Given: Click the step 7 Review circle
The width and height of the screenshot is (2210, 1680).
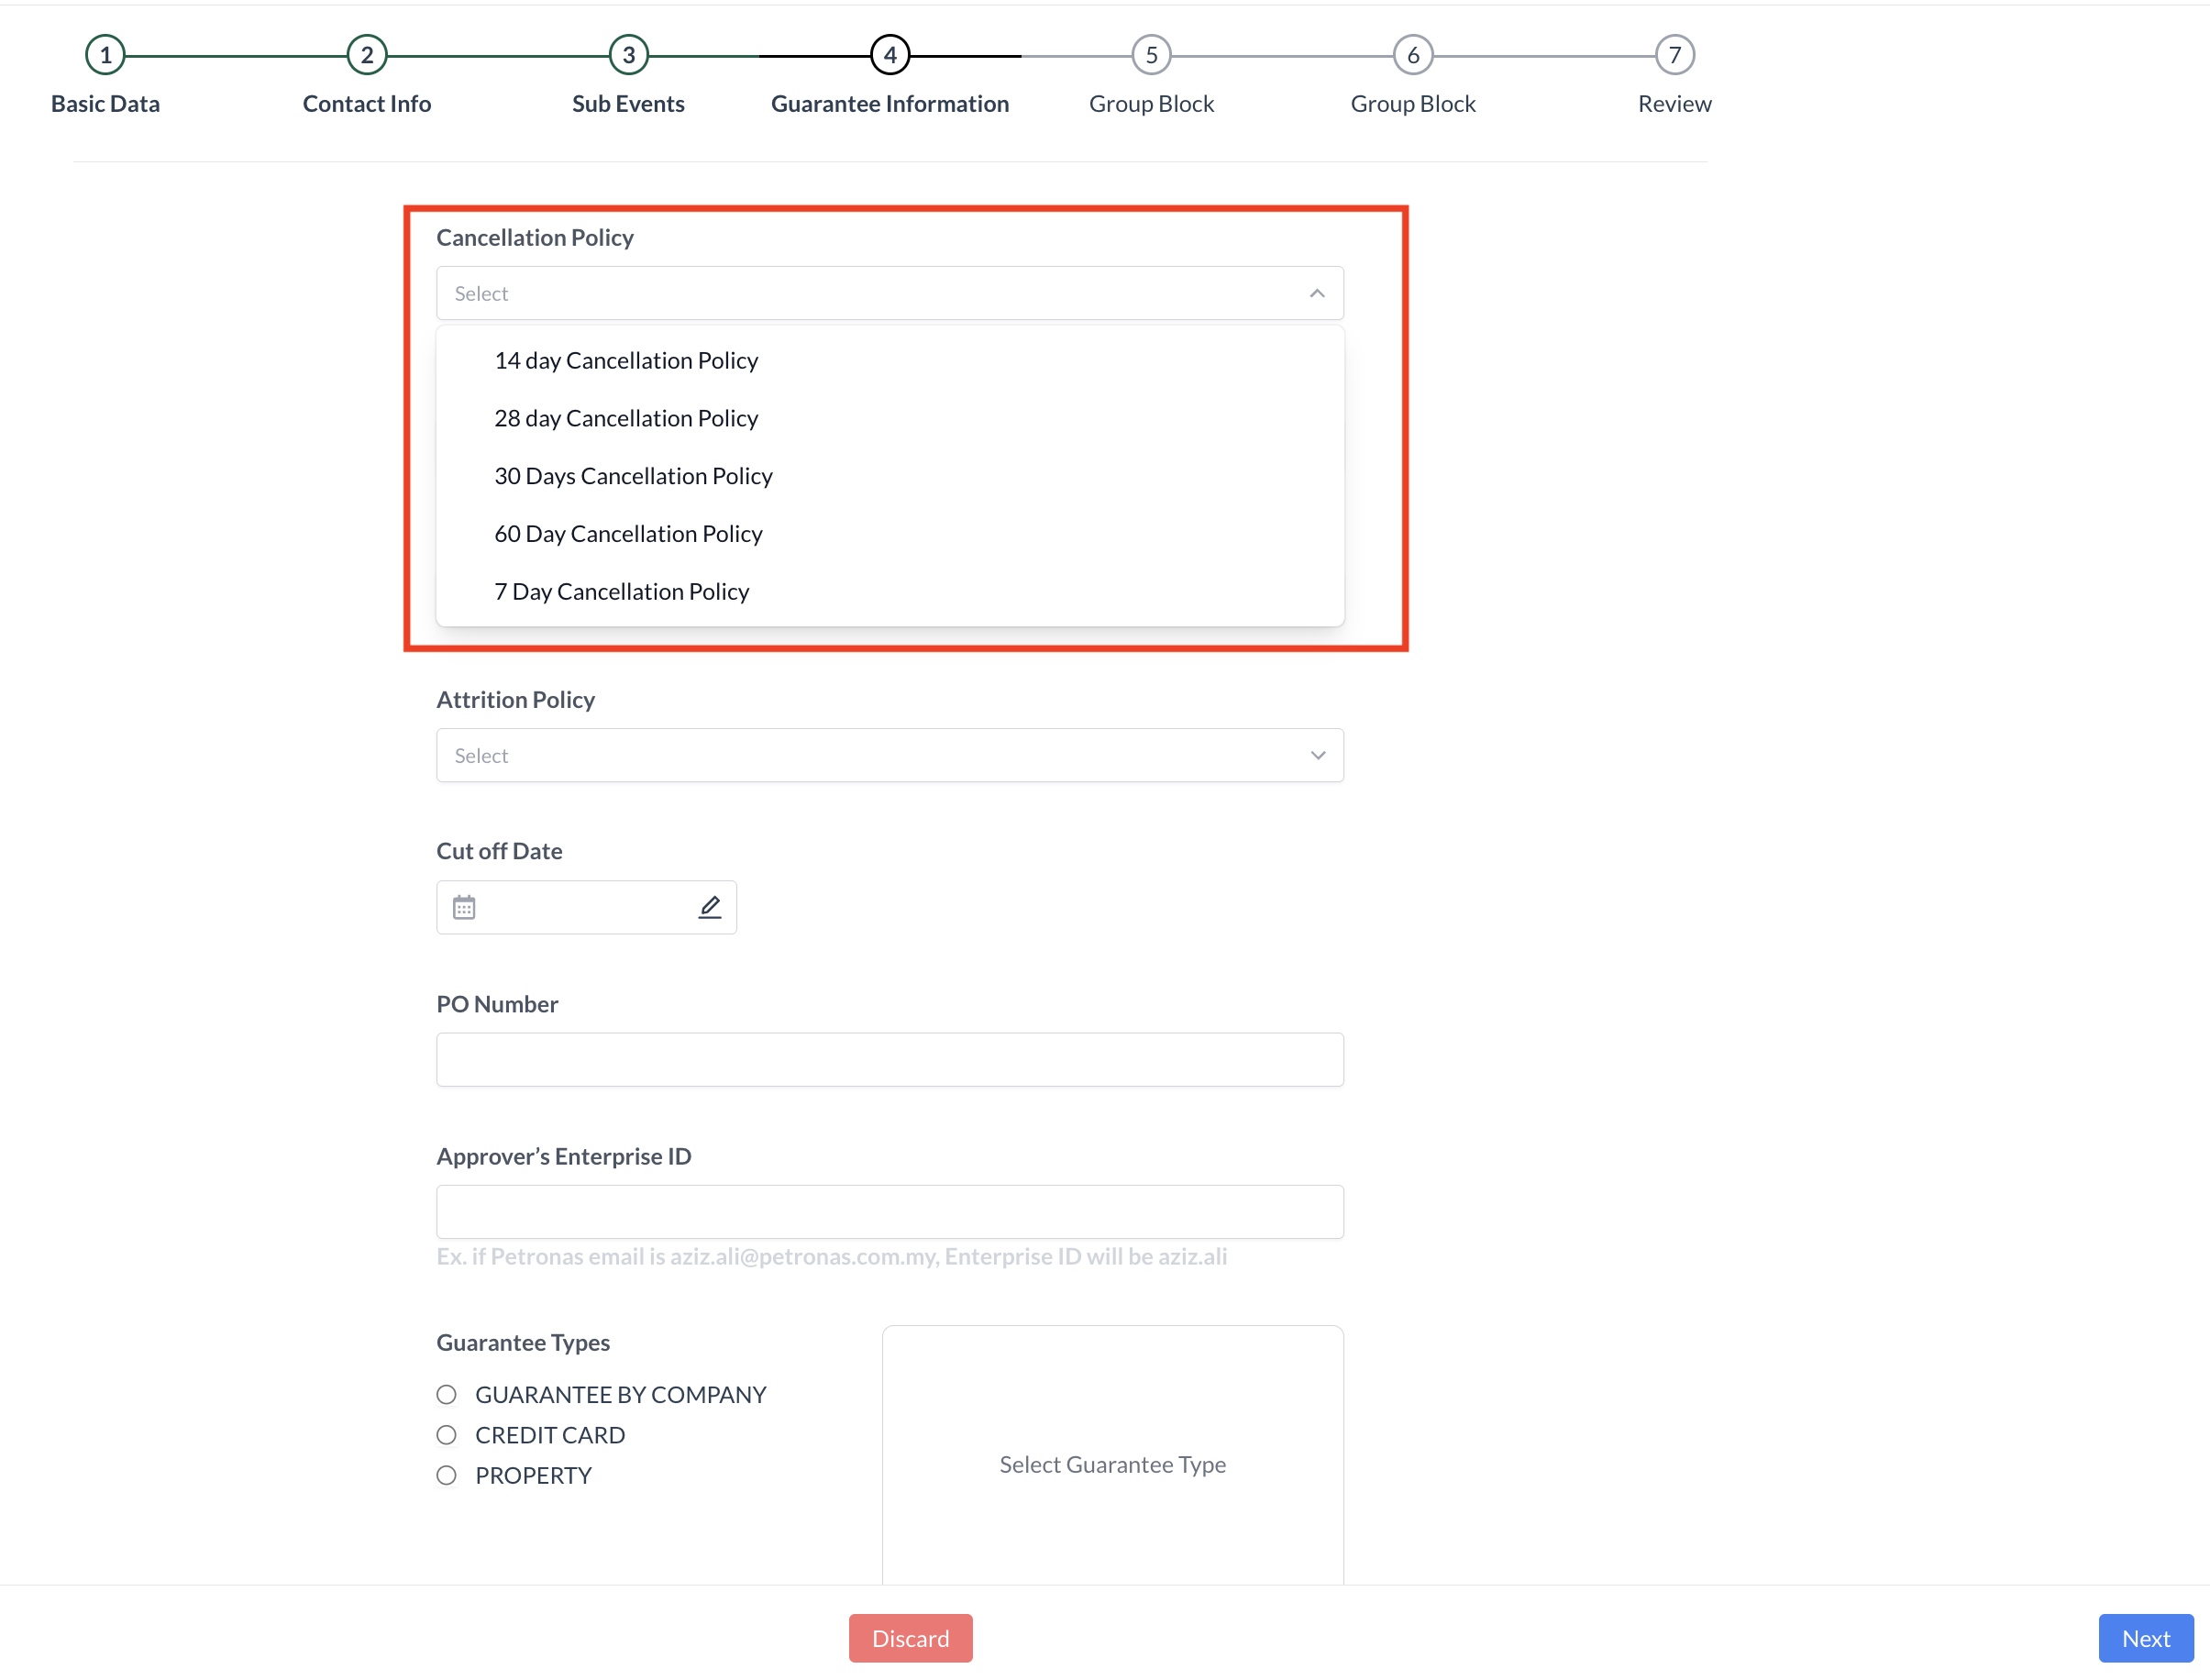Looking at the screenshot, I should click(1674, 56).
